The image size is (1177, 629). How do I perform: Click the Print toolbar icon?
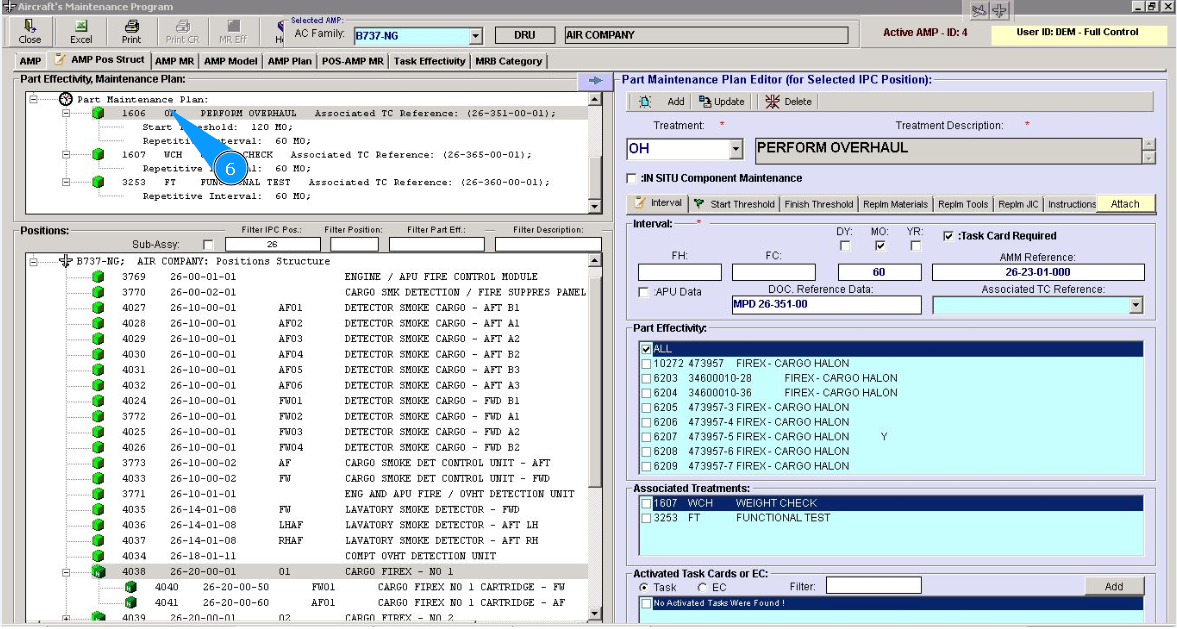click(x=131, y=27)
